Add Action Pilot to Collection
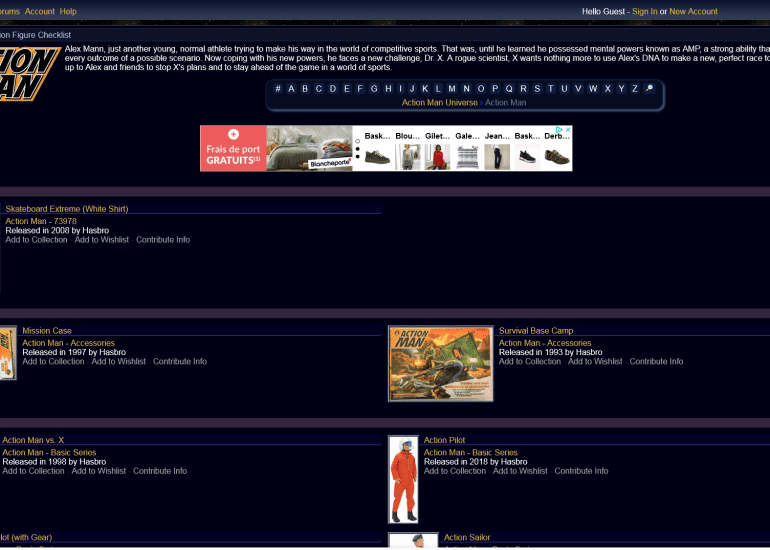The height and width of the screenshot is (550, 770). click(x=455, y=471)
